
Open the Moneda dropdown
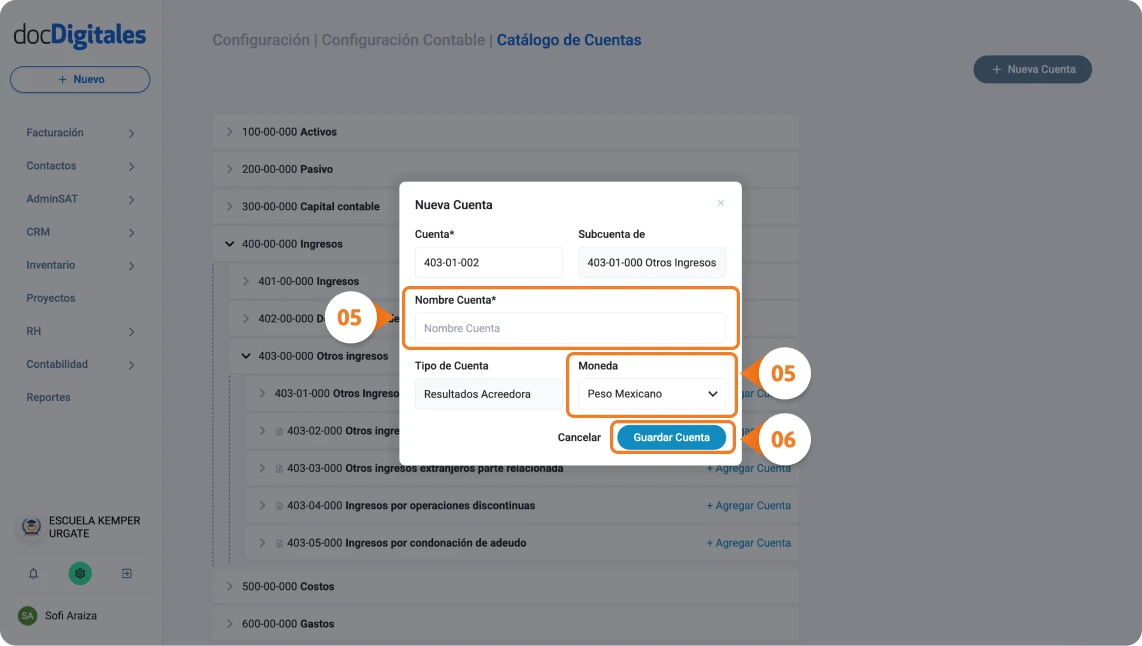tap(651, 393)
